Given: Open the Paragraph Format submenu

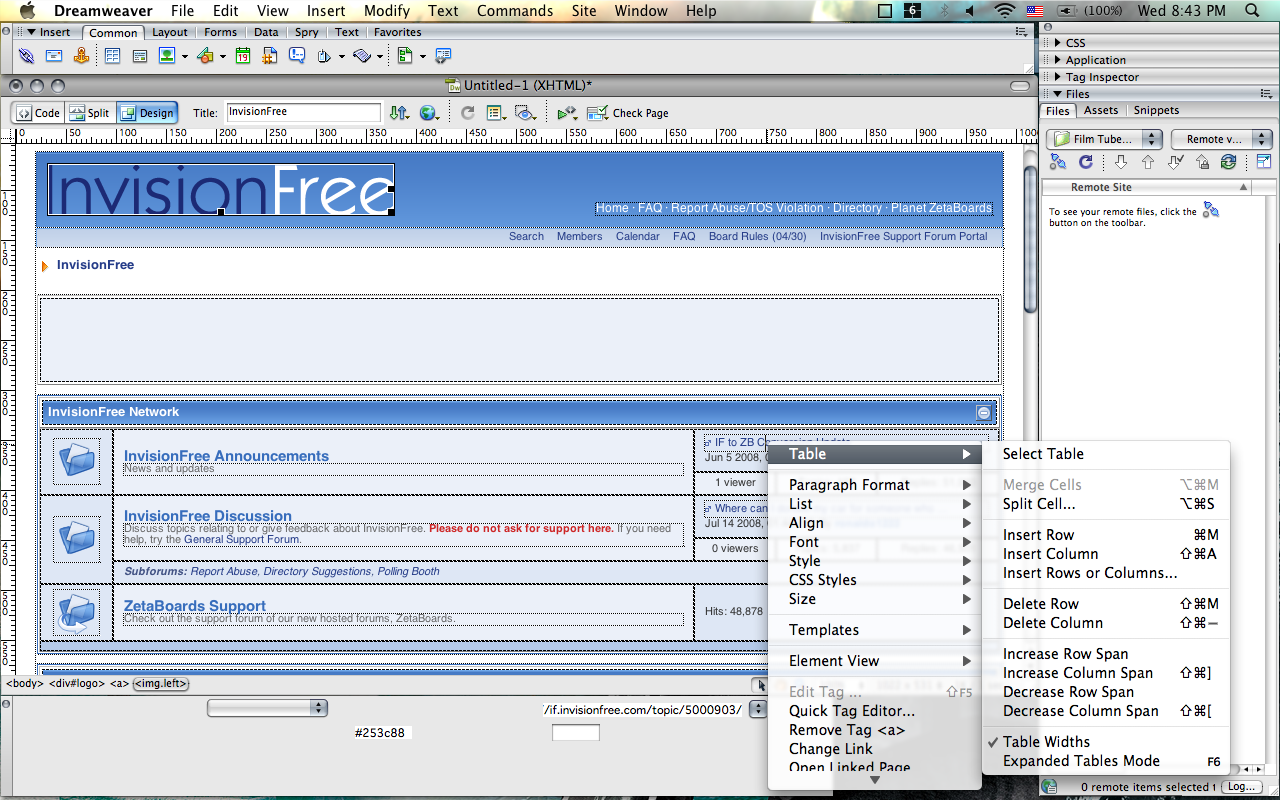Looking at the screenshot, I should click(x=875, y=485).
